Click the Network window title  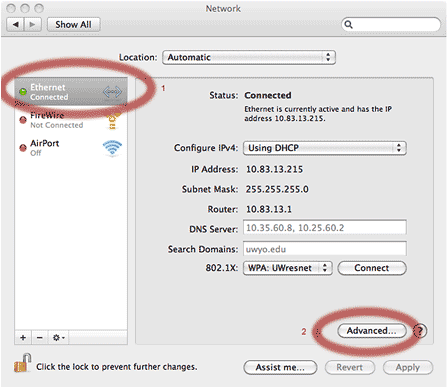(223, 8)
